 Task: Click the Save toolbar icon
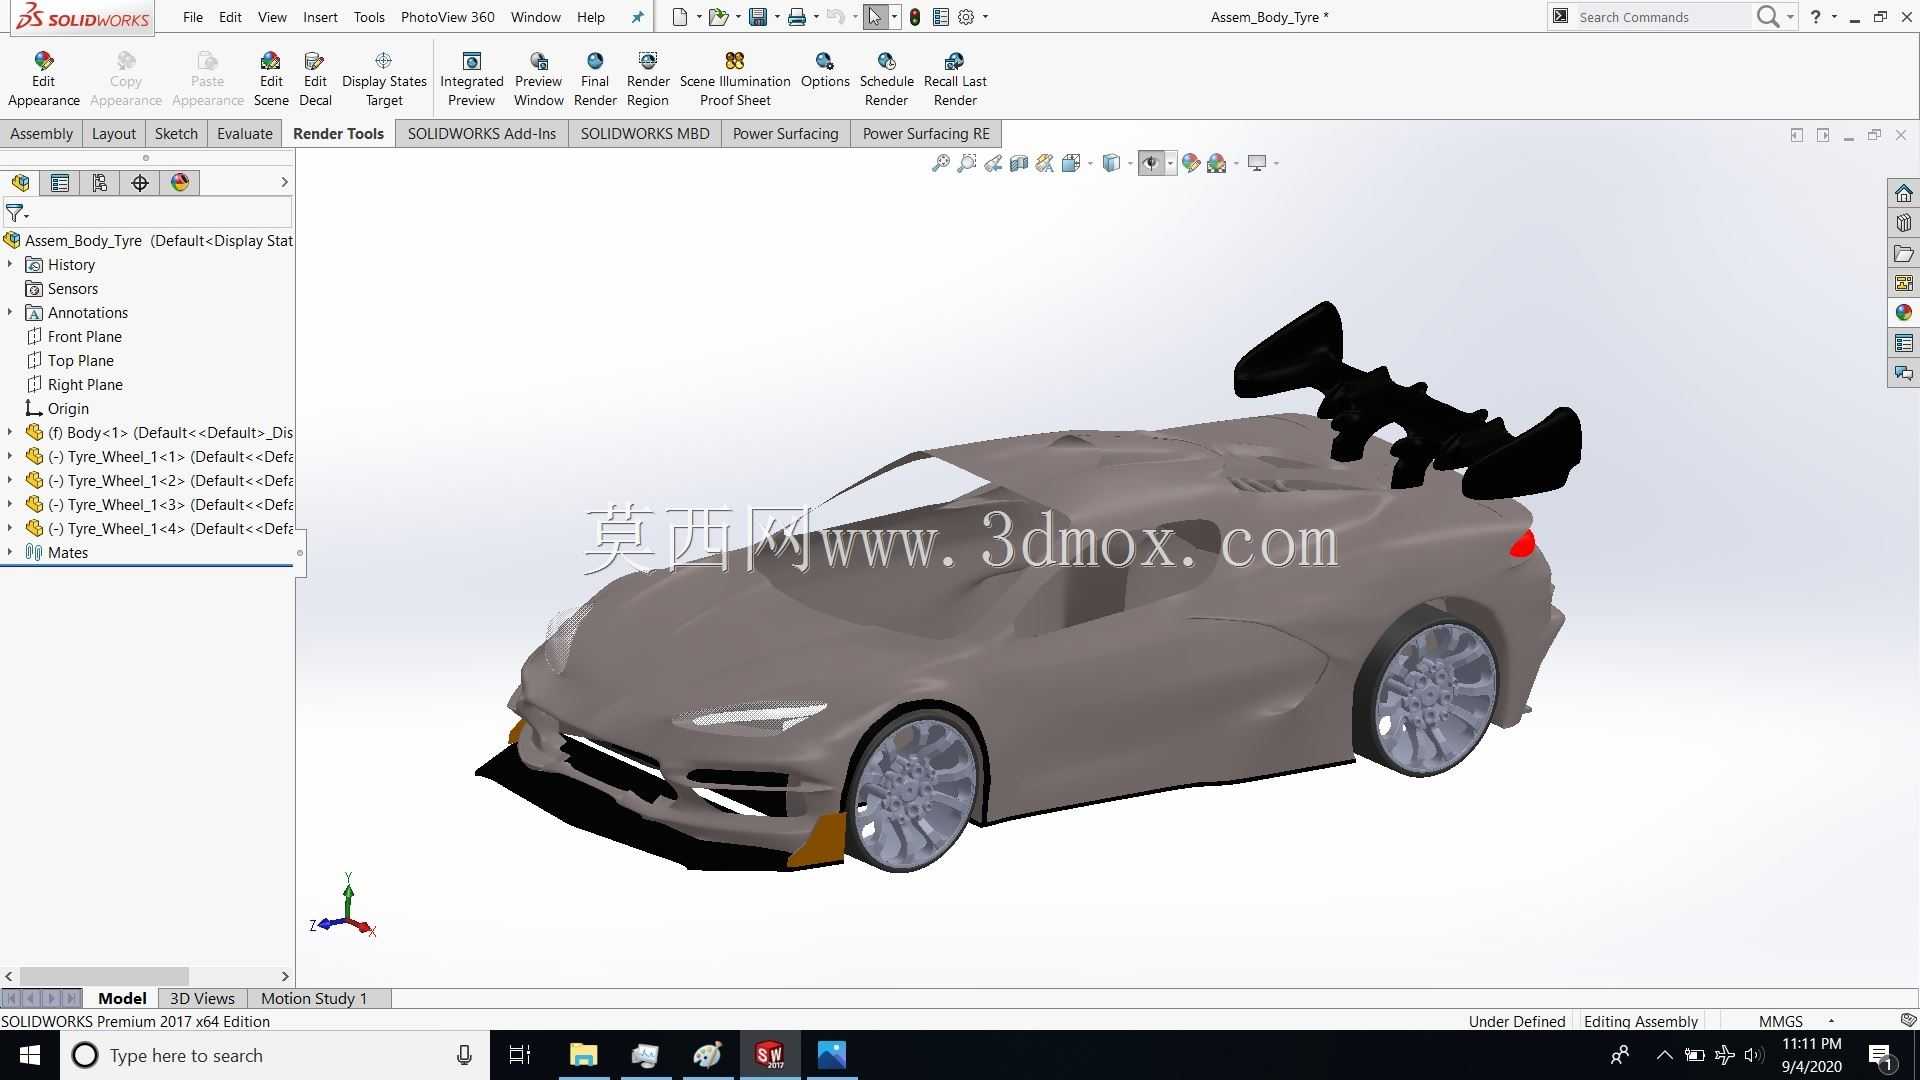pyautogui.click(x=758, y=17)
